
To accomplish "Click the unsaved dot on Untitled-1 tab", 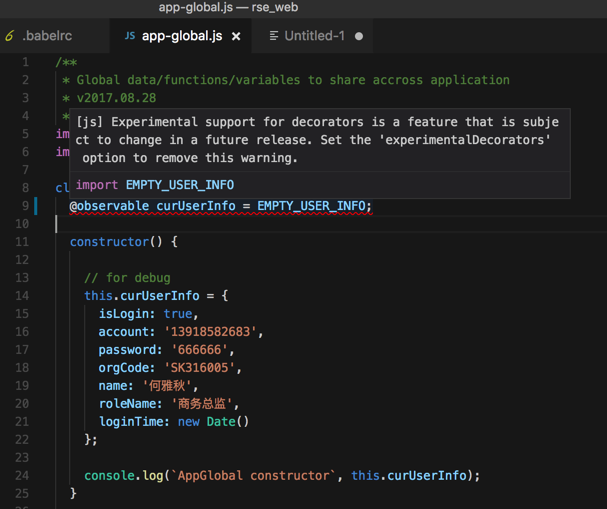I will pos(359,36).
